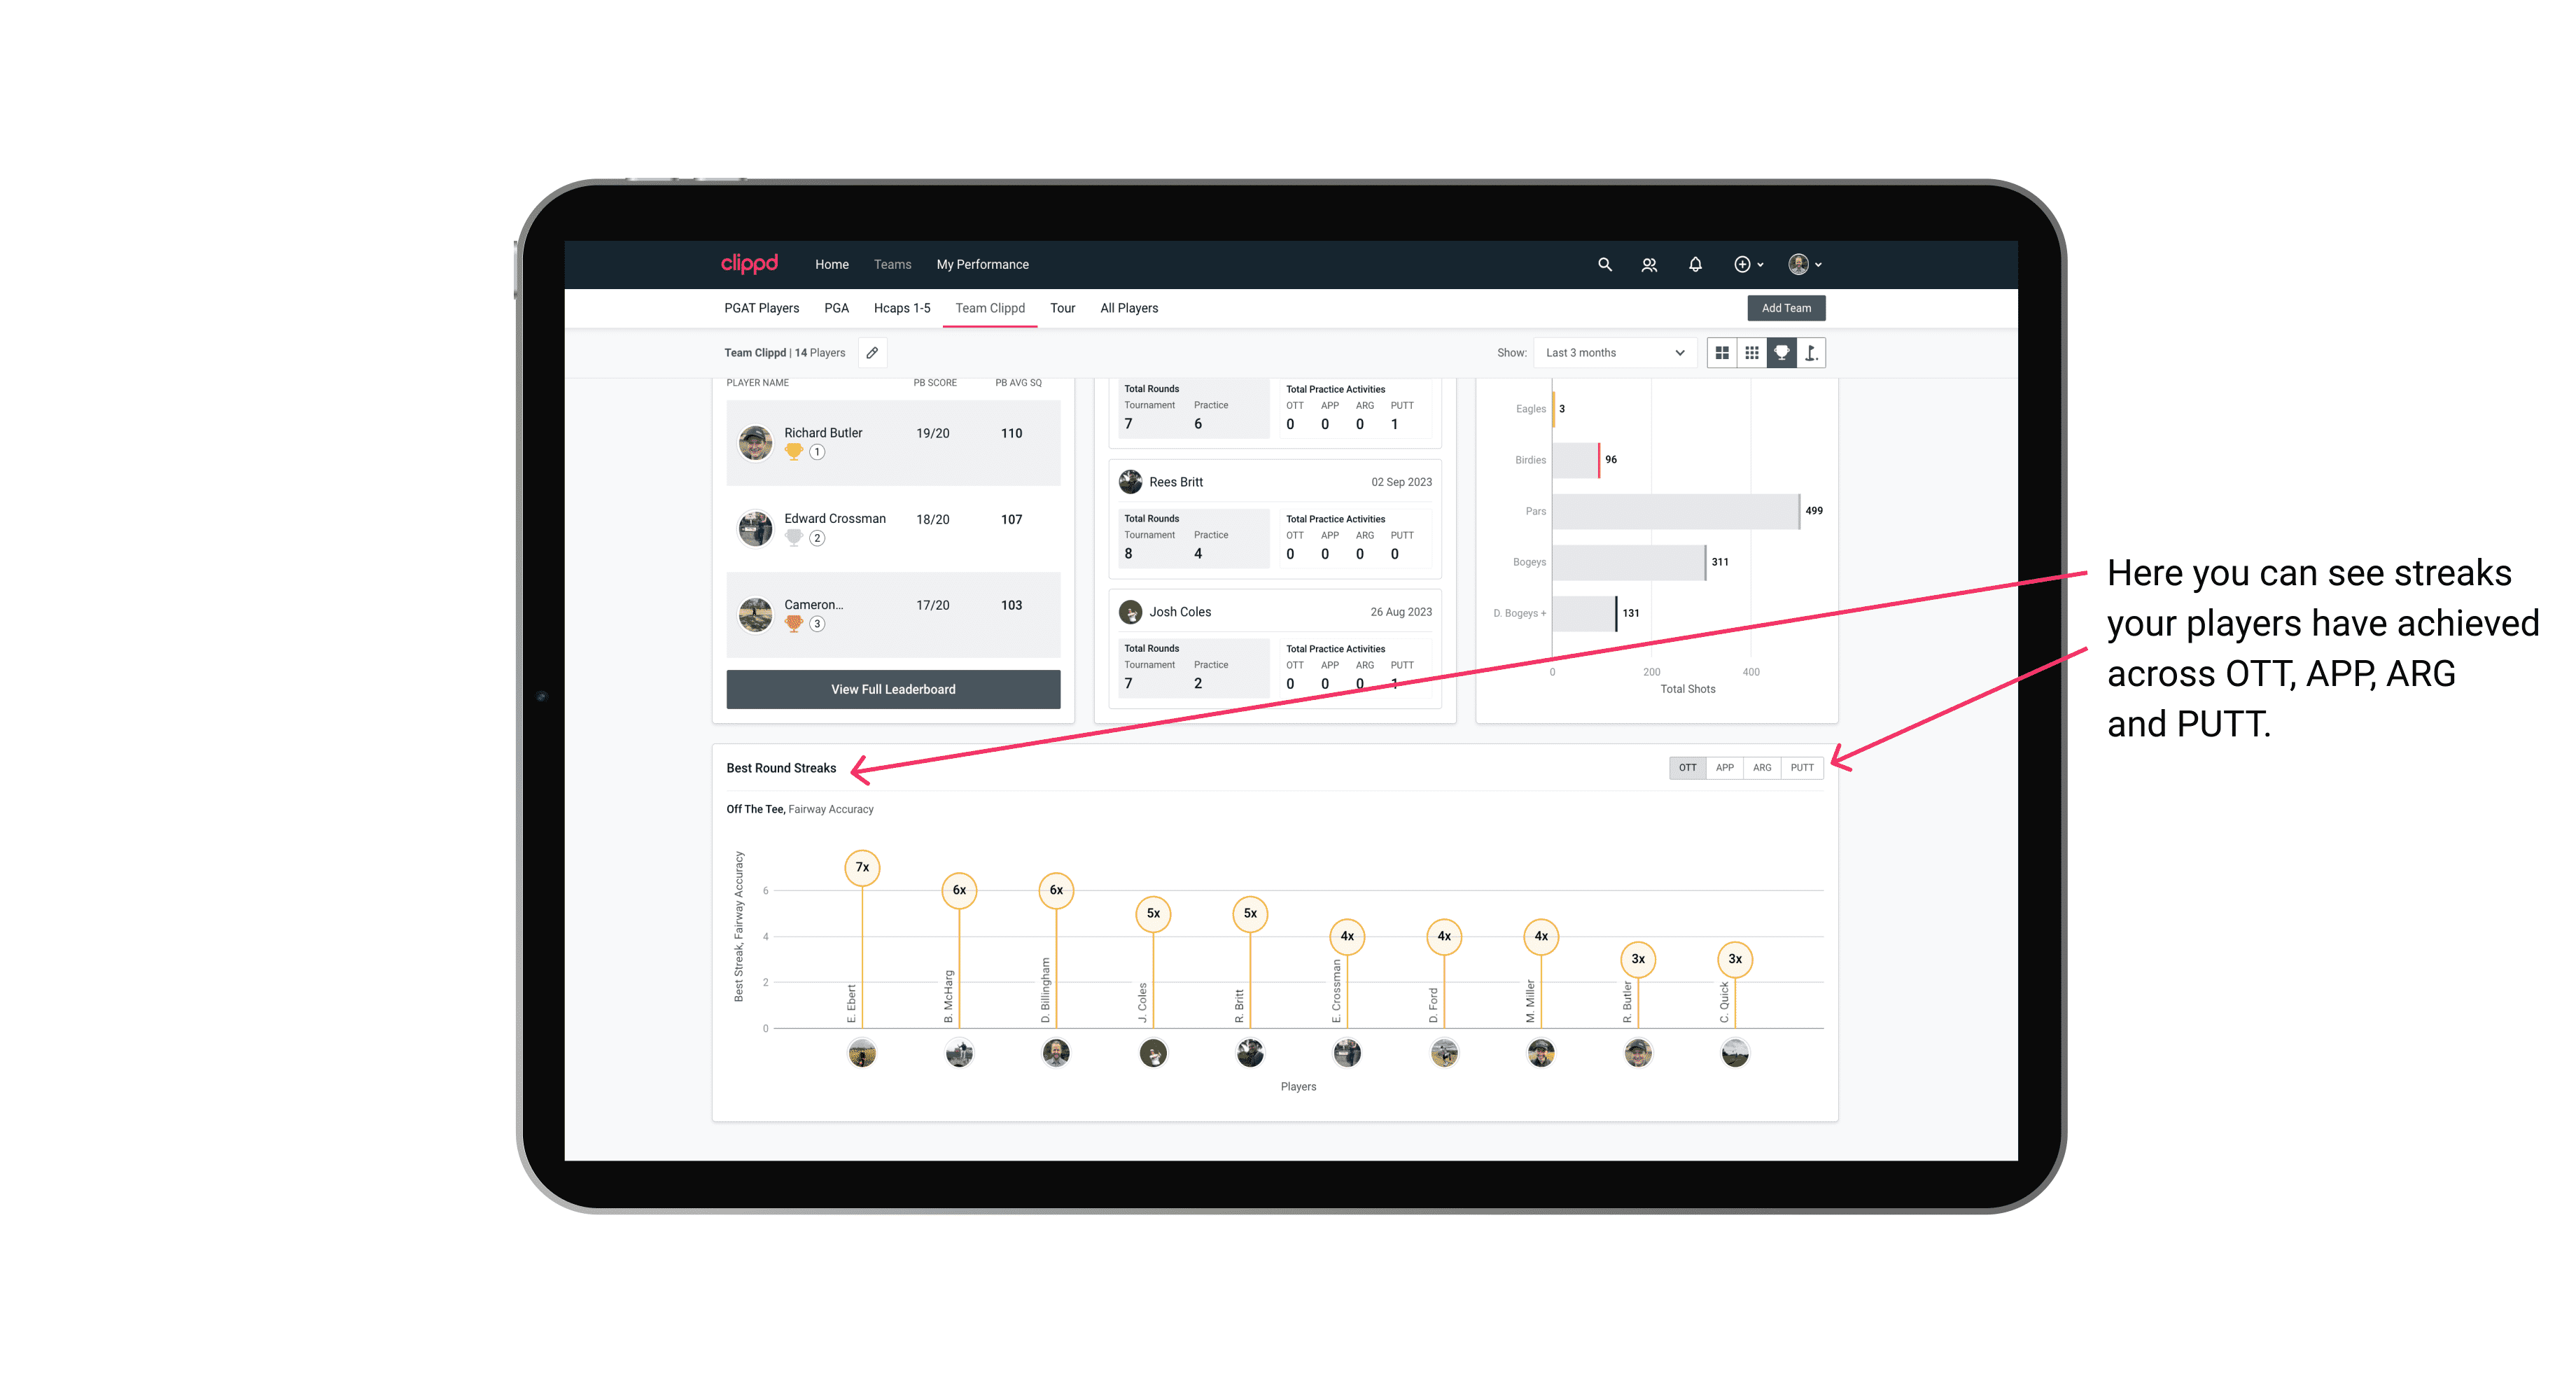Click the My Performance dropdown in navbar
The width and height of the screenshot is (2576, 1386).
(984, 265)
